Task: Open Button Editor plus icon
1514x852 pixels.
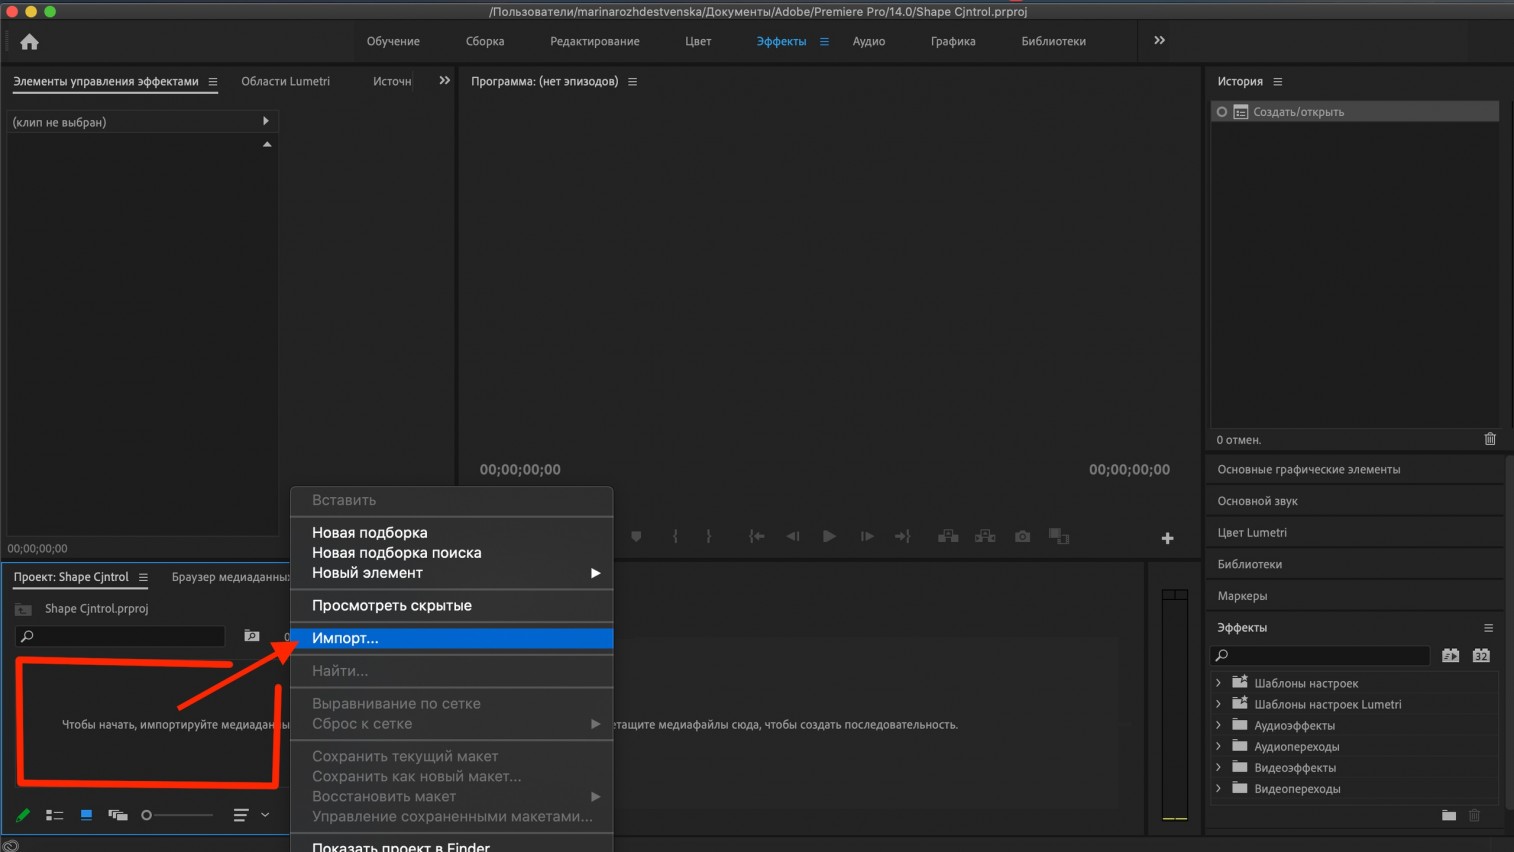Action: tap(1167, 538)
